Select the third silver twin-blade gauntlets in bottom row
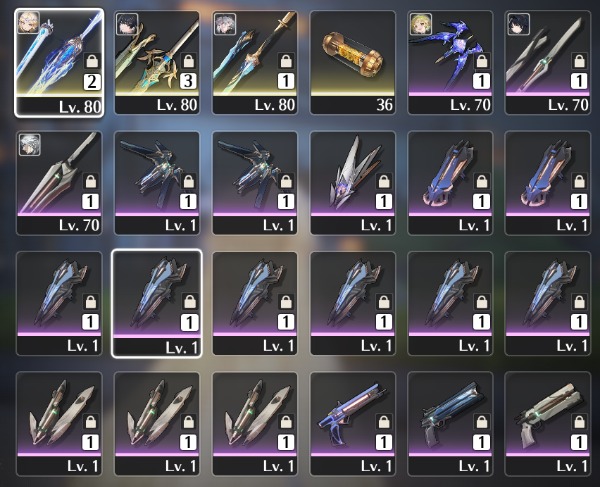Viewport: 600px width, 487px height. (x=254, y=423)
